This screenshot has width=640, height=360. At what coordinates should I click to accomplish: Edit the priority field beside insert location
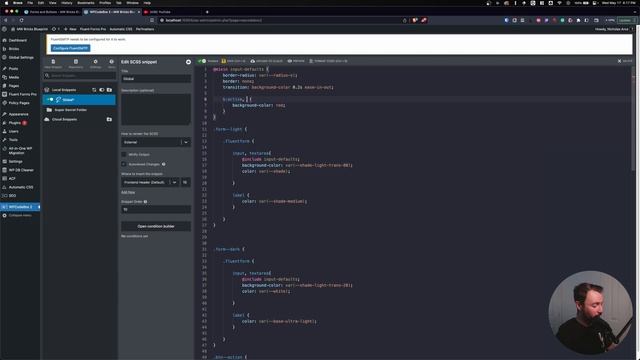click(186, 182)
